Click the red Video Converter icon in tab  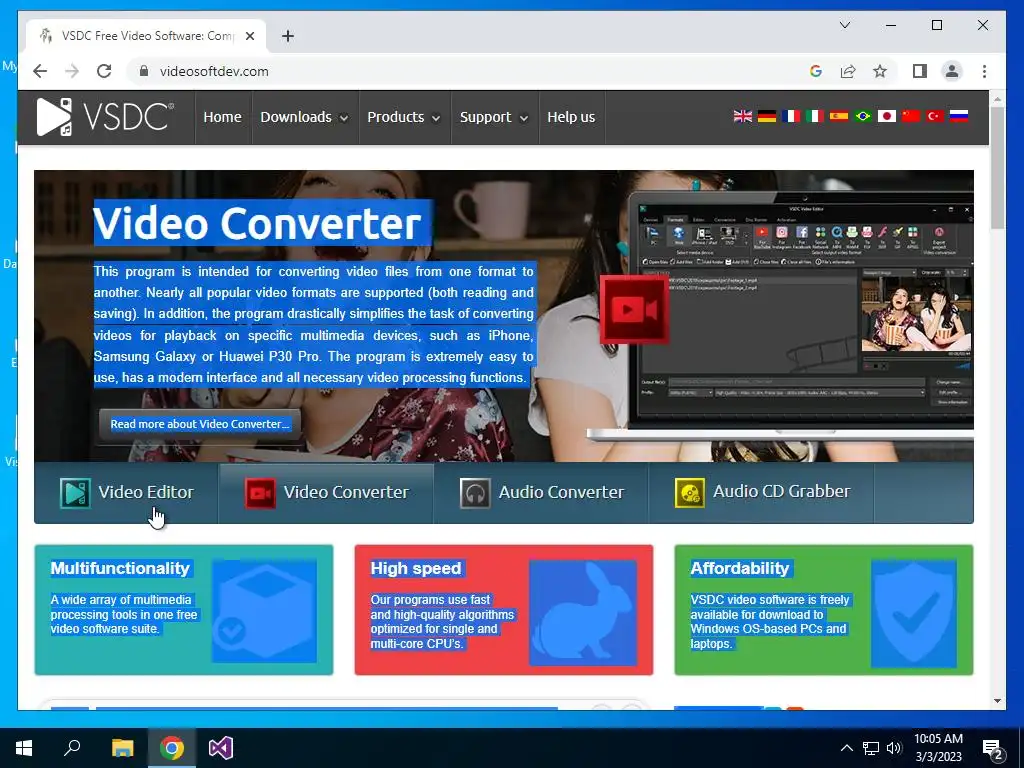(x=260, y=493)
